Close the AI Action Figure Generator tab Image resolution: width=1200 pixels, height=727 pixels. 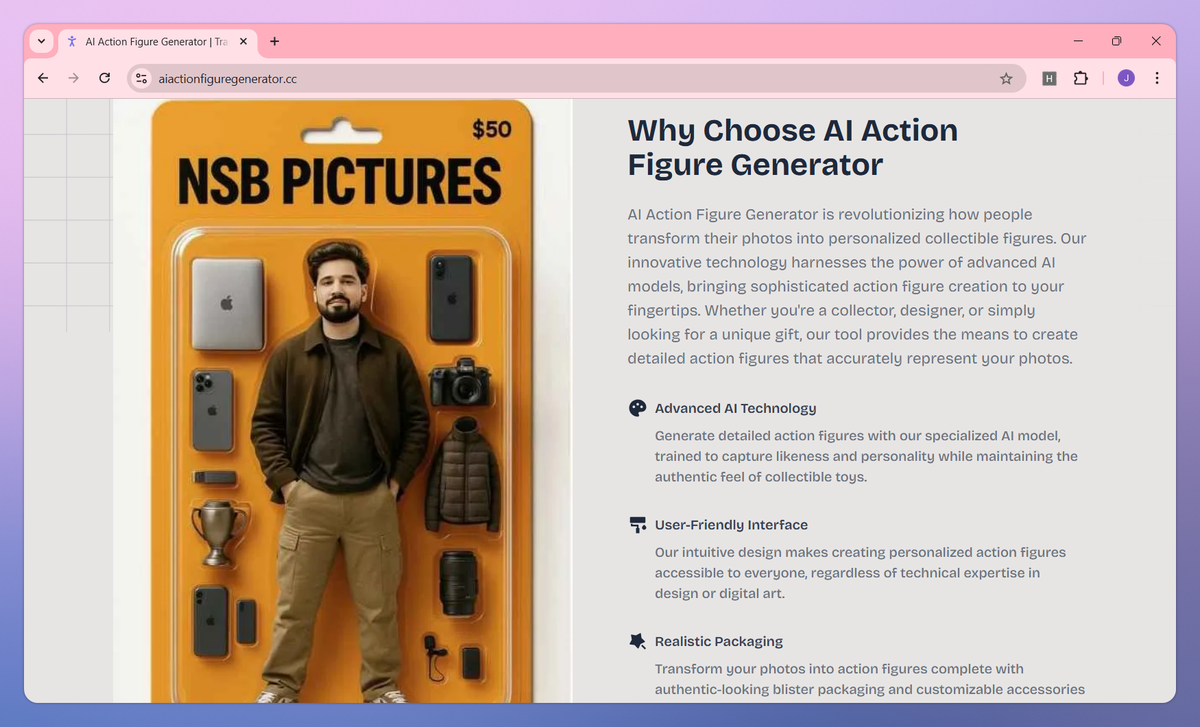click(x=243, y=41)
